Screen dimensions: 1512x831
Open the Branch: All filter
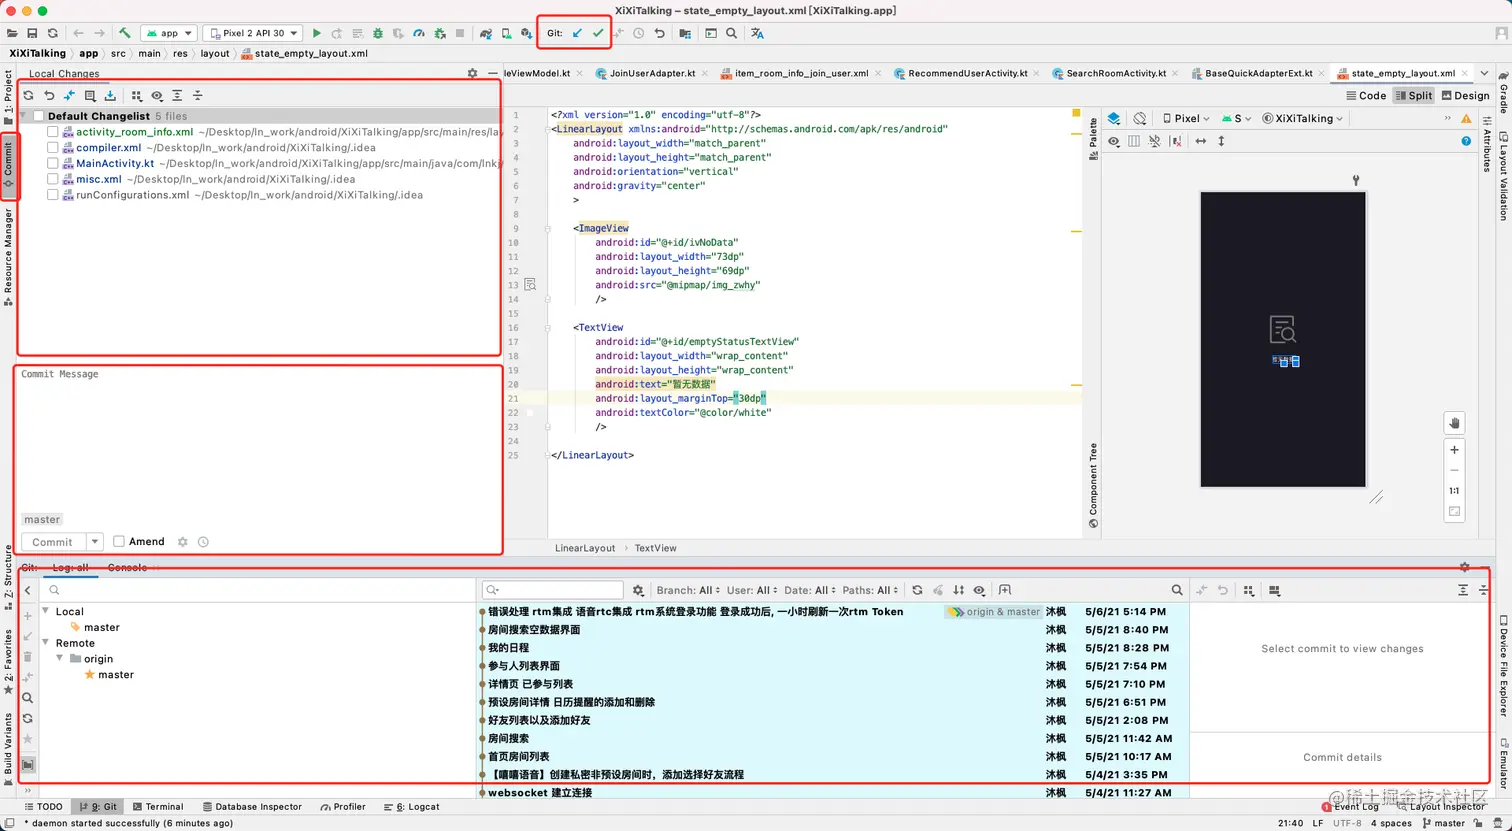click(686, 591)
